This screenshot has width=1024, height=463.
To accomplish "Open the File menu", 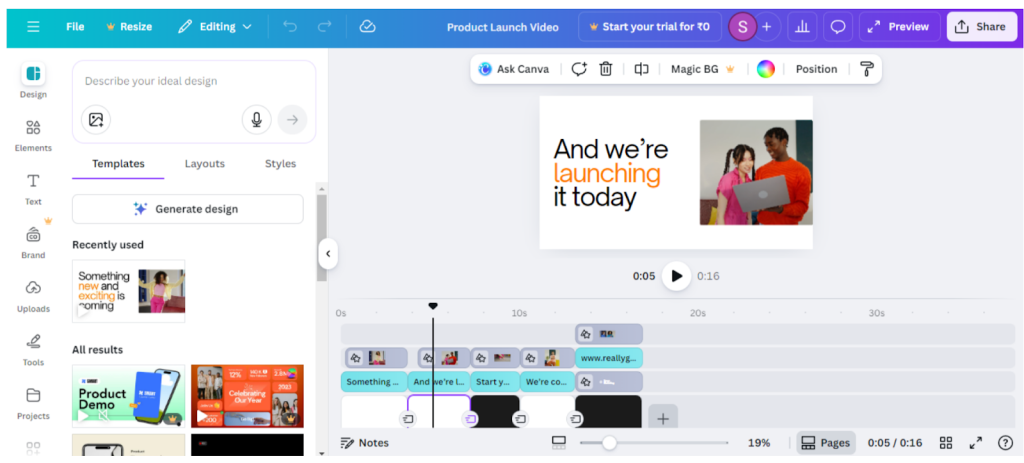I will [x=75, y=27].
